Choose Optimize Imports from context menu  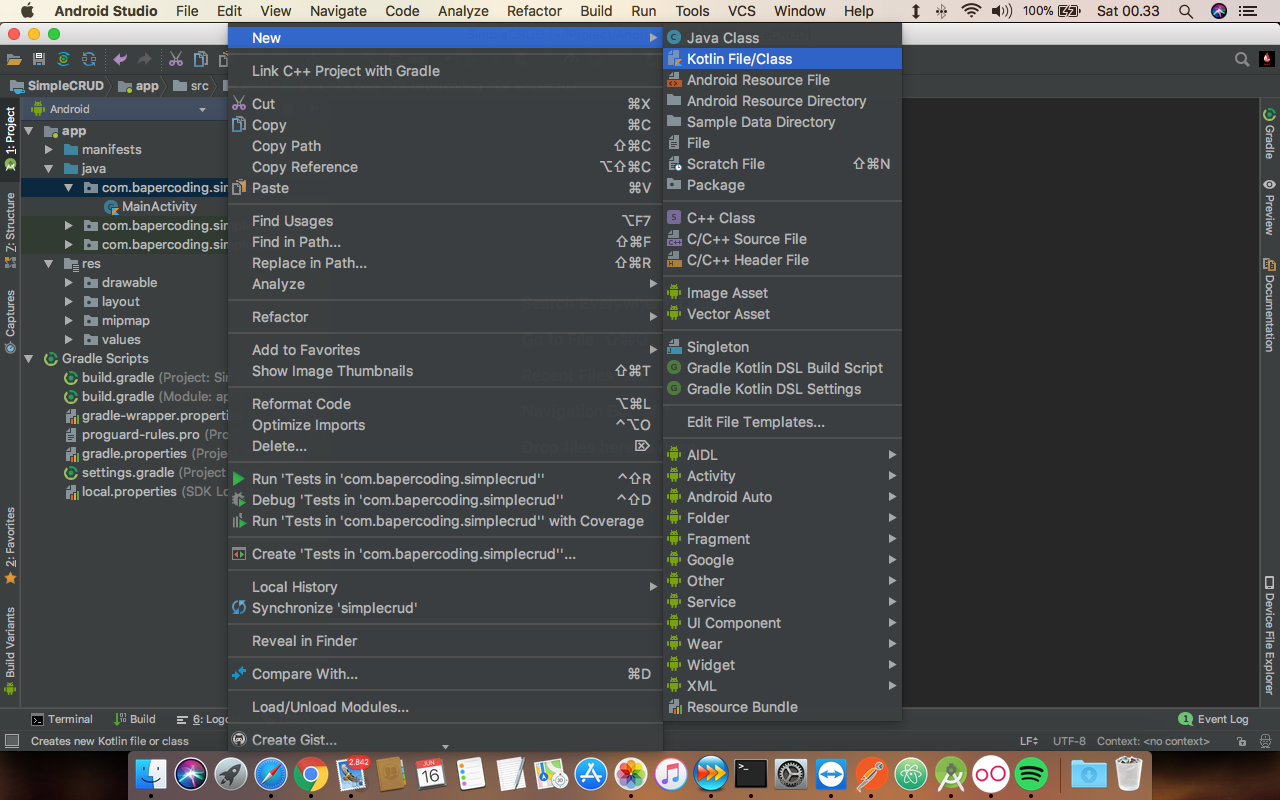[x=445, y=425]
